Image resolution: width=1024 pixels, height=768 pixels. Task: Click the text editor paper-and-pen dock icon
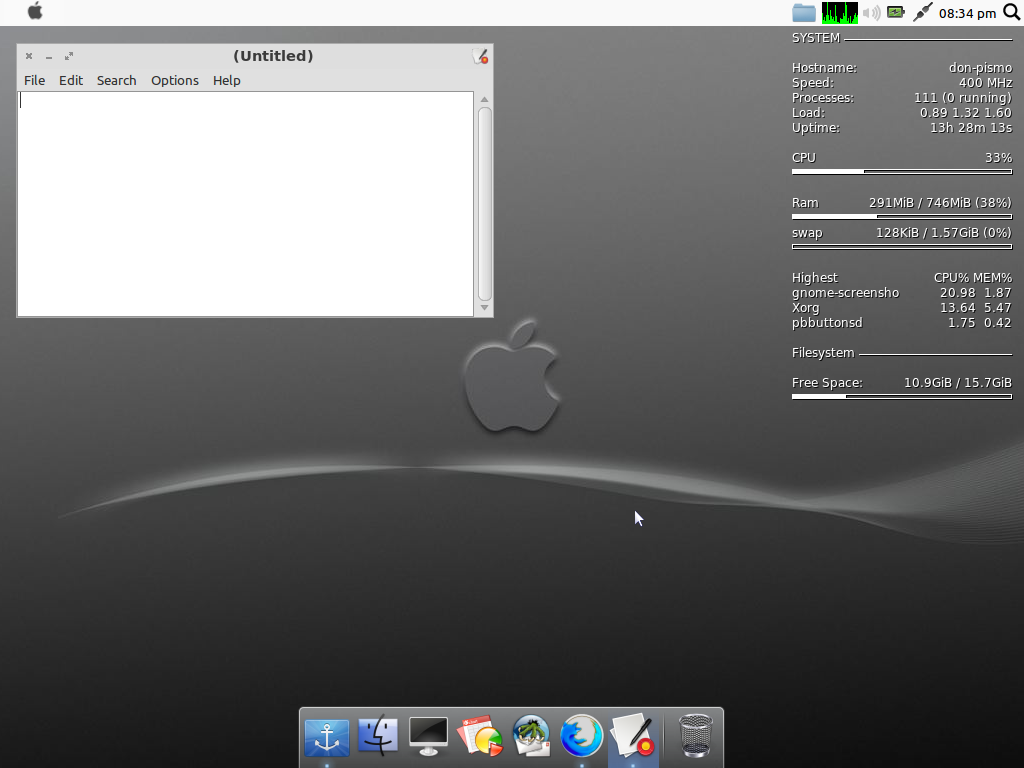(x=632, y=736)
